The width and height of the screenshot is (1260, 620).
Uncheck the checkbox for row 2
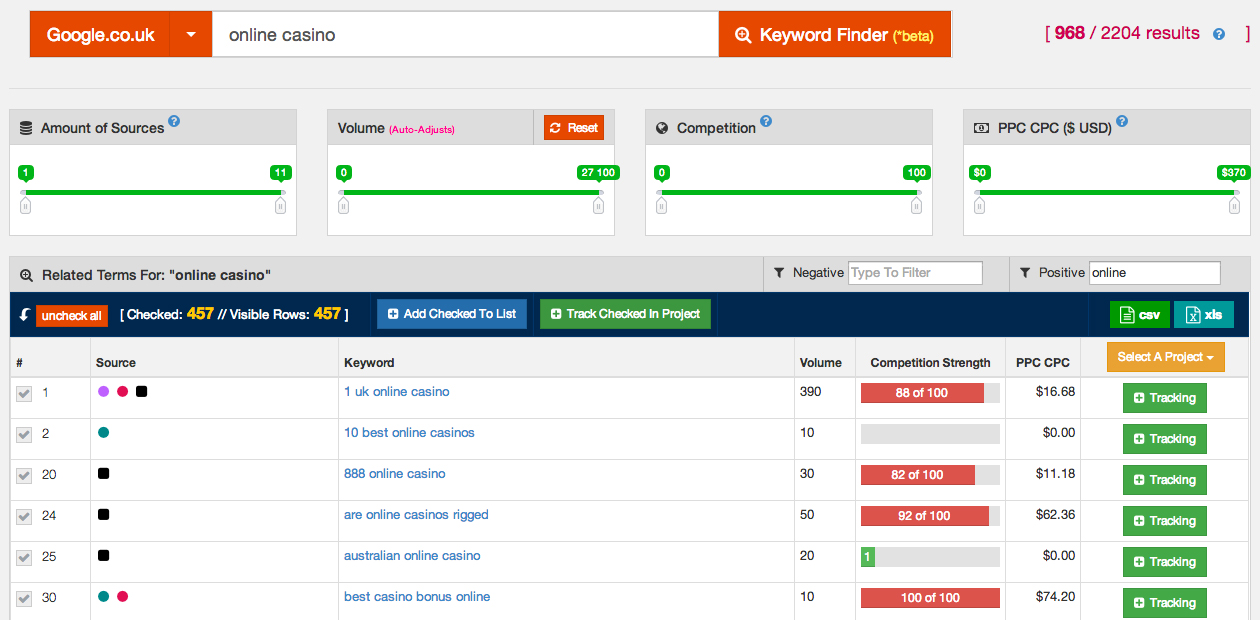tap(24, 435)
